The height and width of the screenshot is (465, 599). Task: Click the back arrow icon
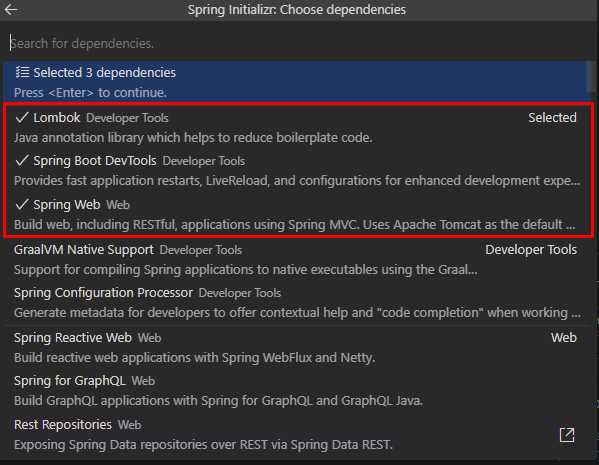tap(11, 10)
